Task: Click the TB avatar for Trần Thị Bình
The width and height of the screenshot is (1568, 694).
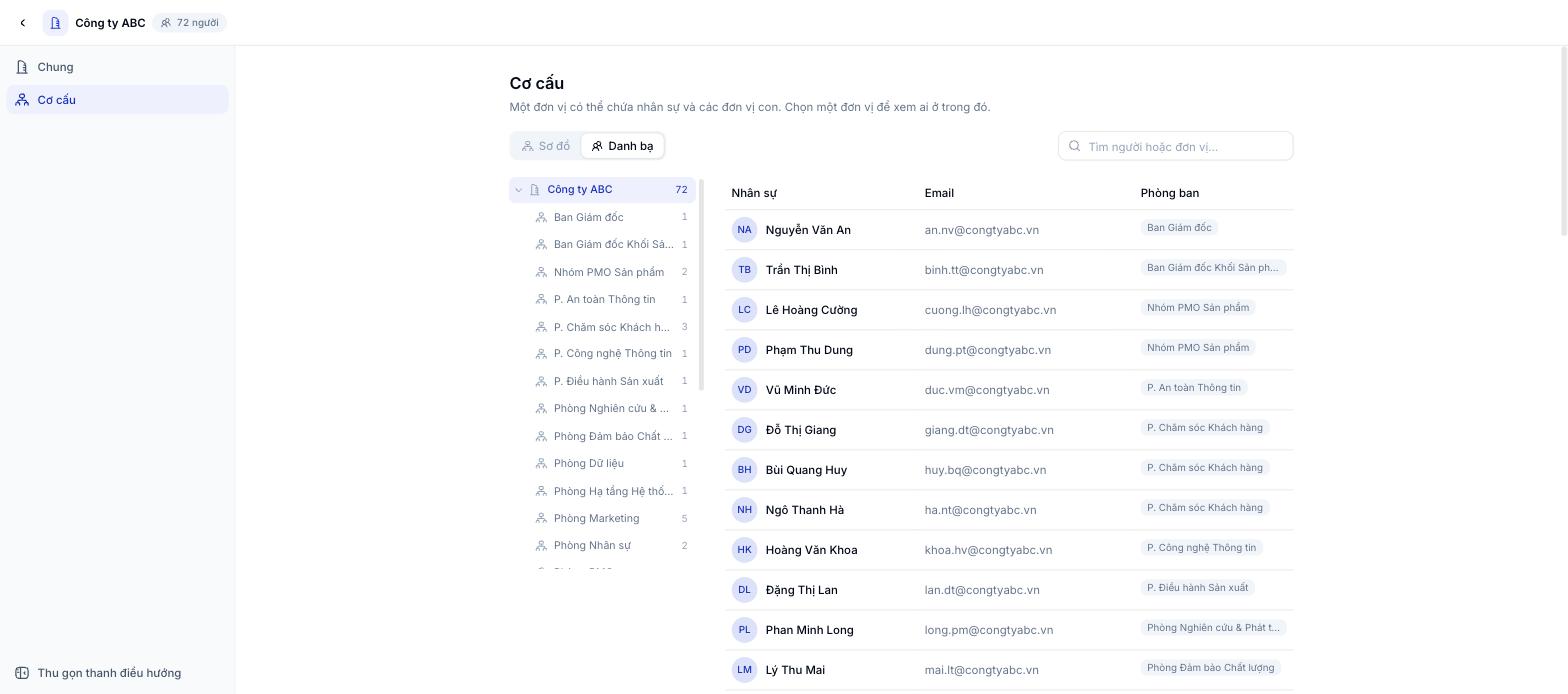Action: (x=744, y=270)
